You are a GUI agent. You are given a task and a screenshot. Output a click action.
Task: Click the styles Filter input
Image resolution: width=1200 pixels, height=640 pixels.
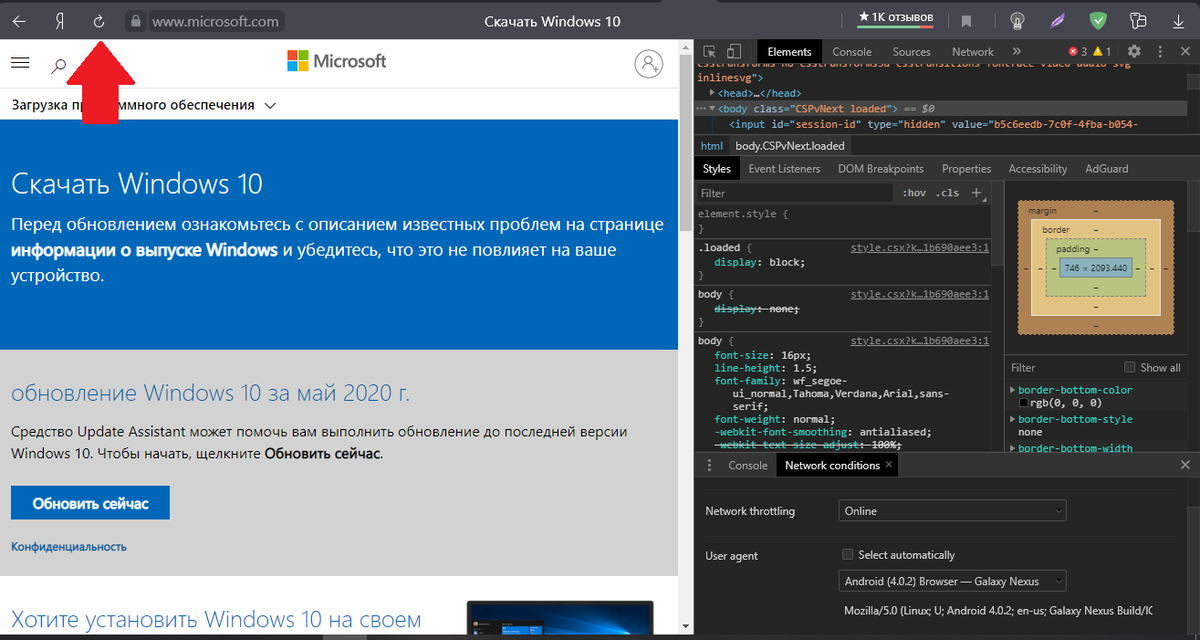click(x=794, y=193)
